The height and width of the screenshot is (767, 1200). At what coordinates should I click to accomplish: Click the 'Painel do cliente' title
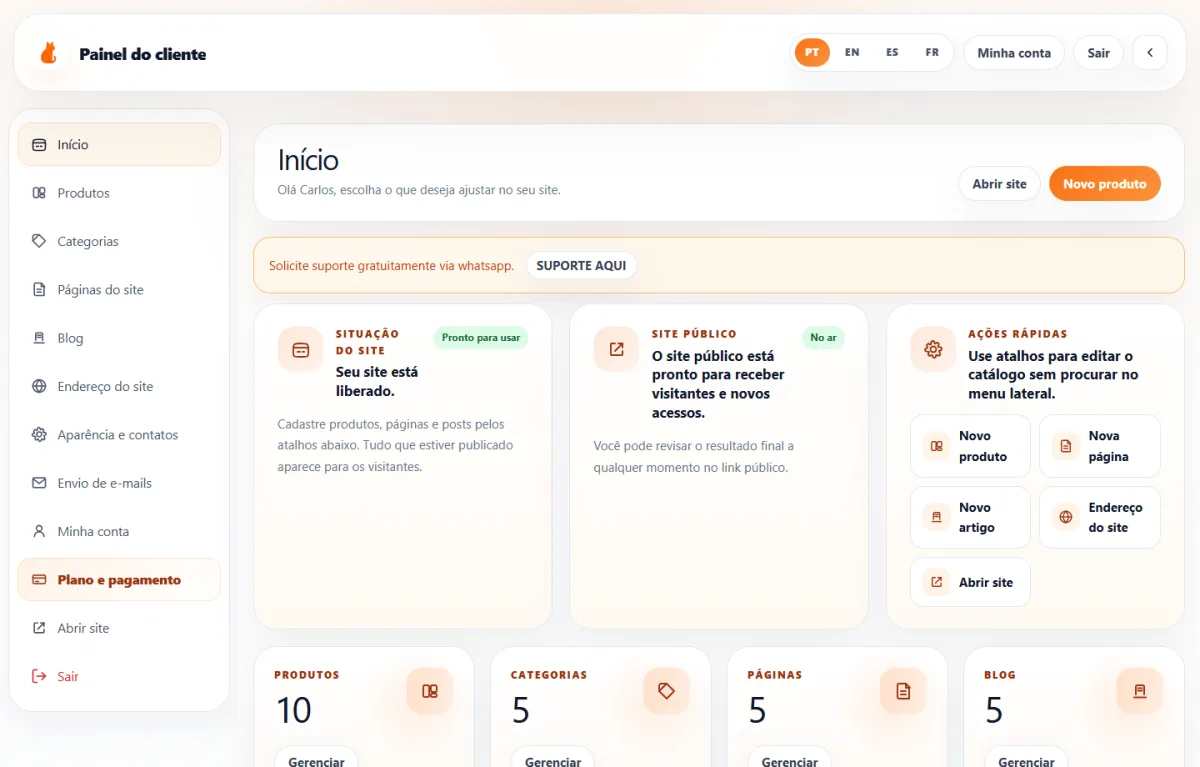[143, 54]
